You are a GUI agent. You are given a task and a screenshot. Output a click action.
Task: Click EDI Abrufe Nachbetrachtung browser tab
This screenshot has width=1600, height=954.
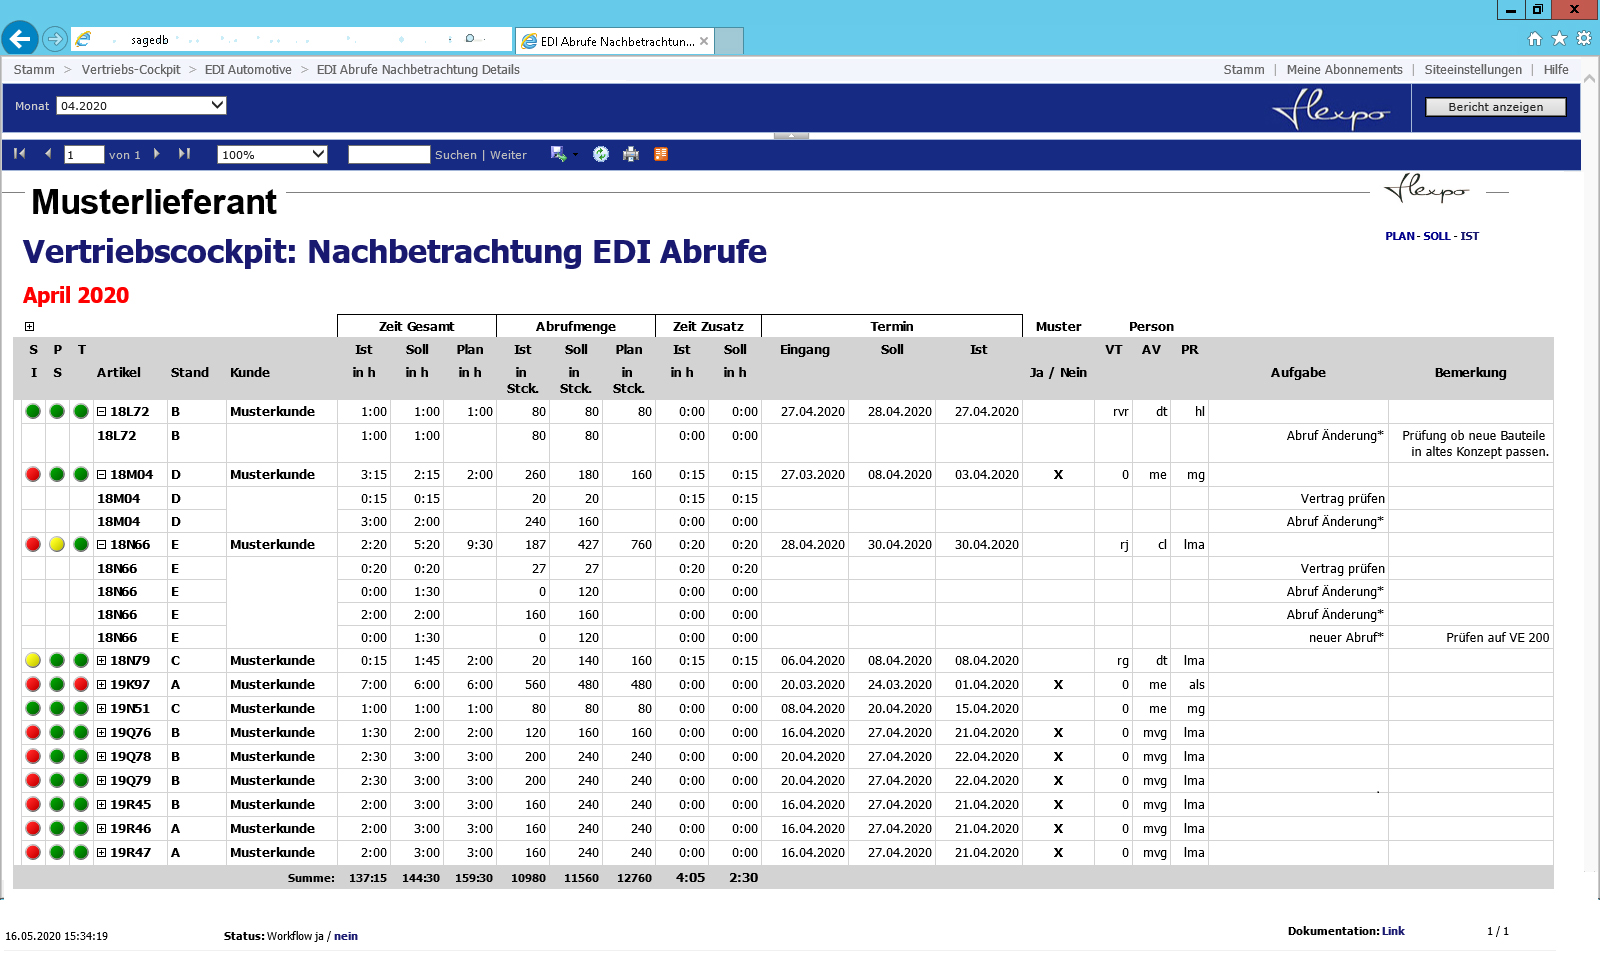point(616,41)
